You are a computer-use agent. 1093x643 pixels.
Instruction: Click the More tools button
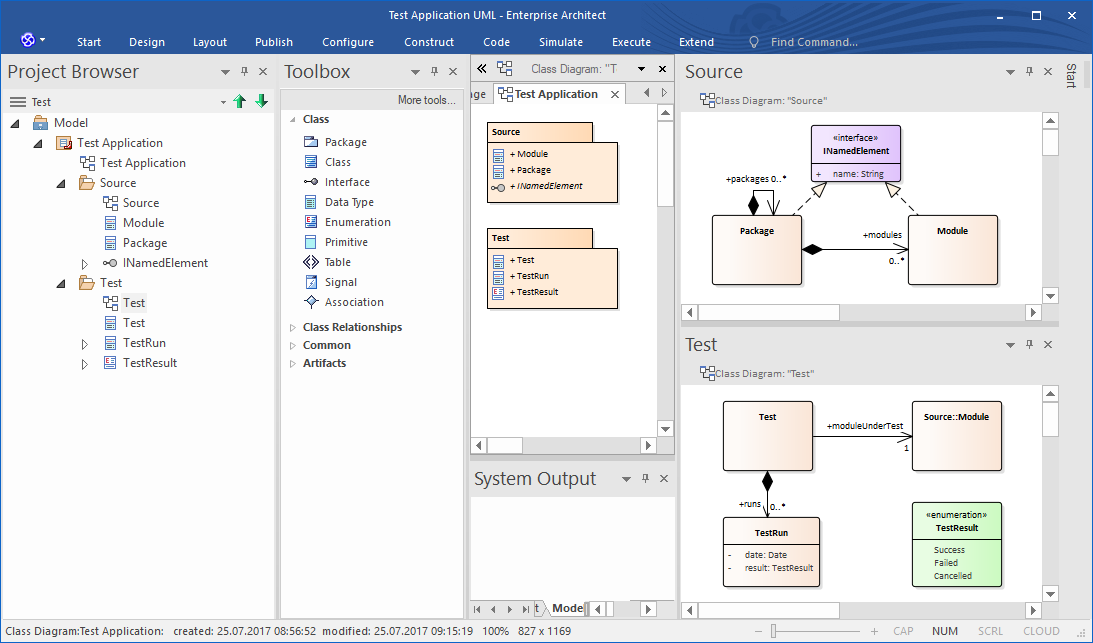(426, 100)
